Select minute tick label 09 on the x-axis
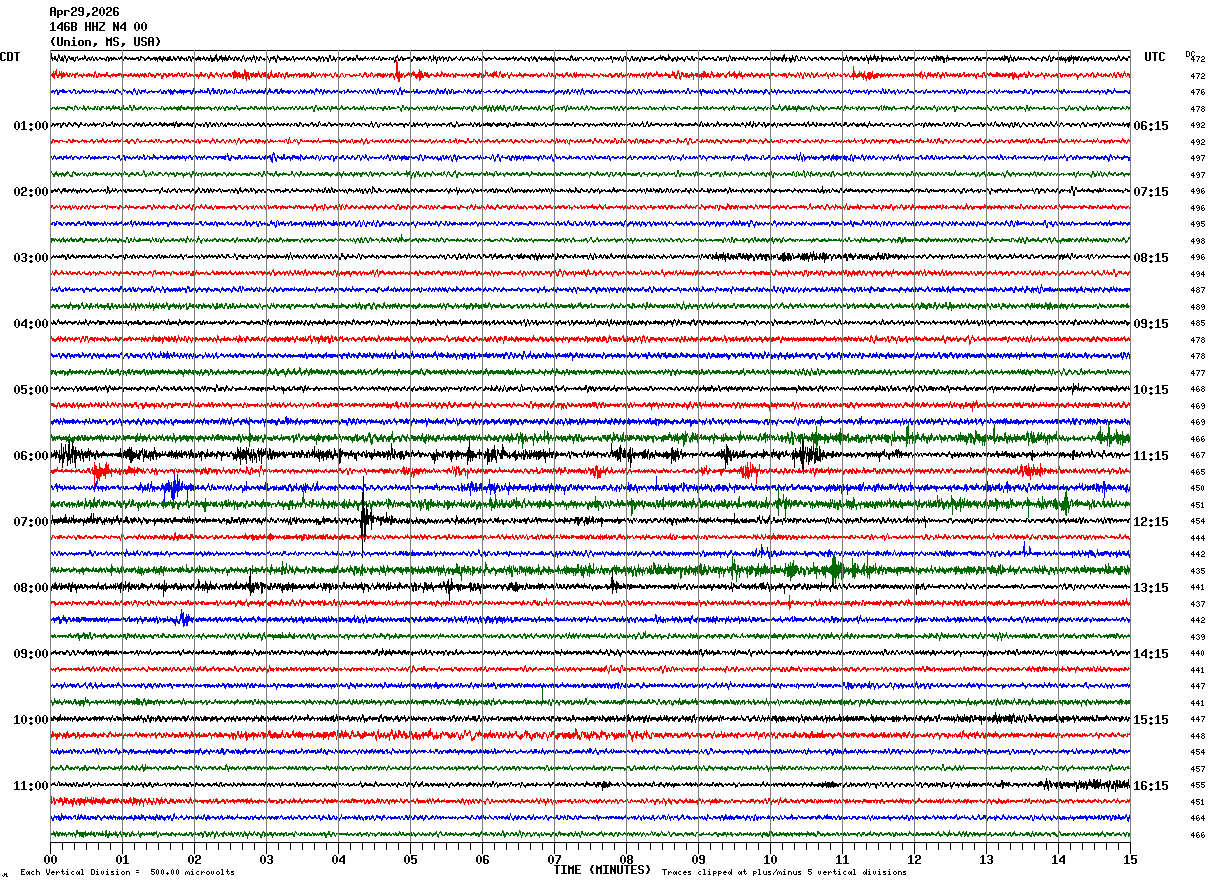1210x886 pixels. pos(698,859)
